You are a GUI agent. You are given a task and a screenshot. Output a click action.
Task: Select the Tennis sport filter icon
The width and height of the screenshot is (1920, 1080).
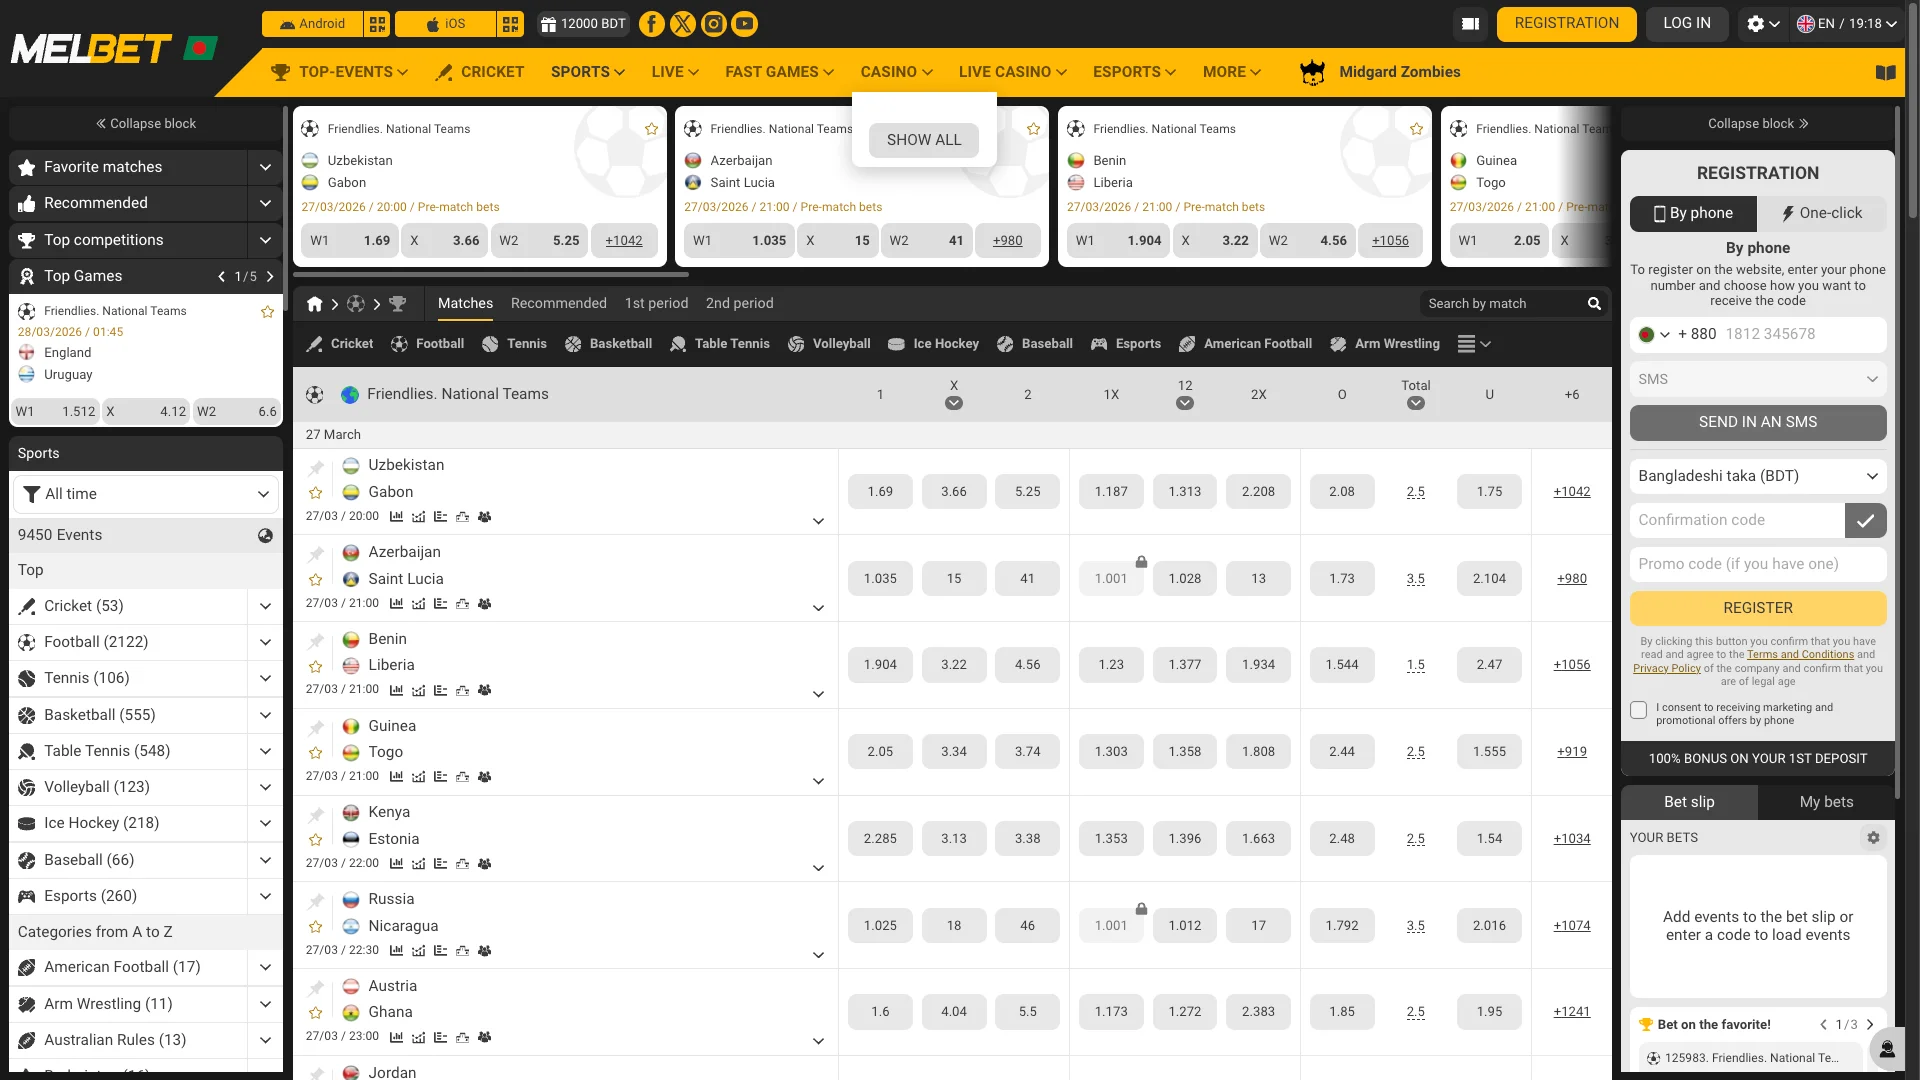pos(491,344)
